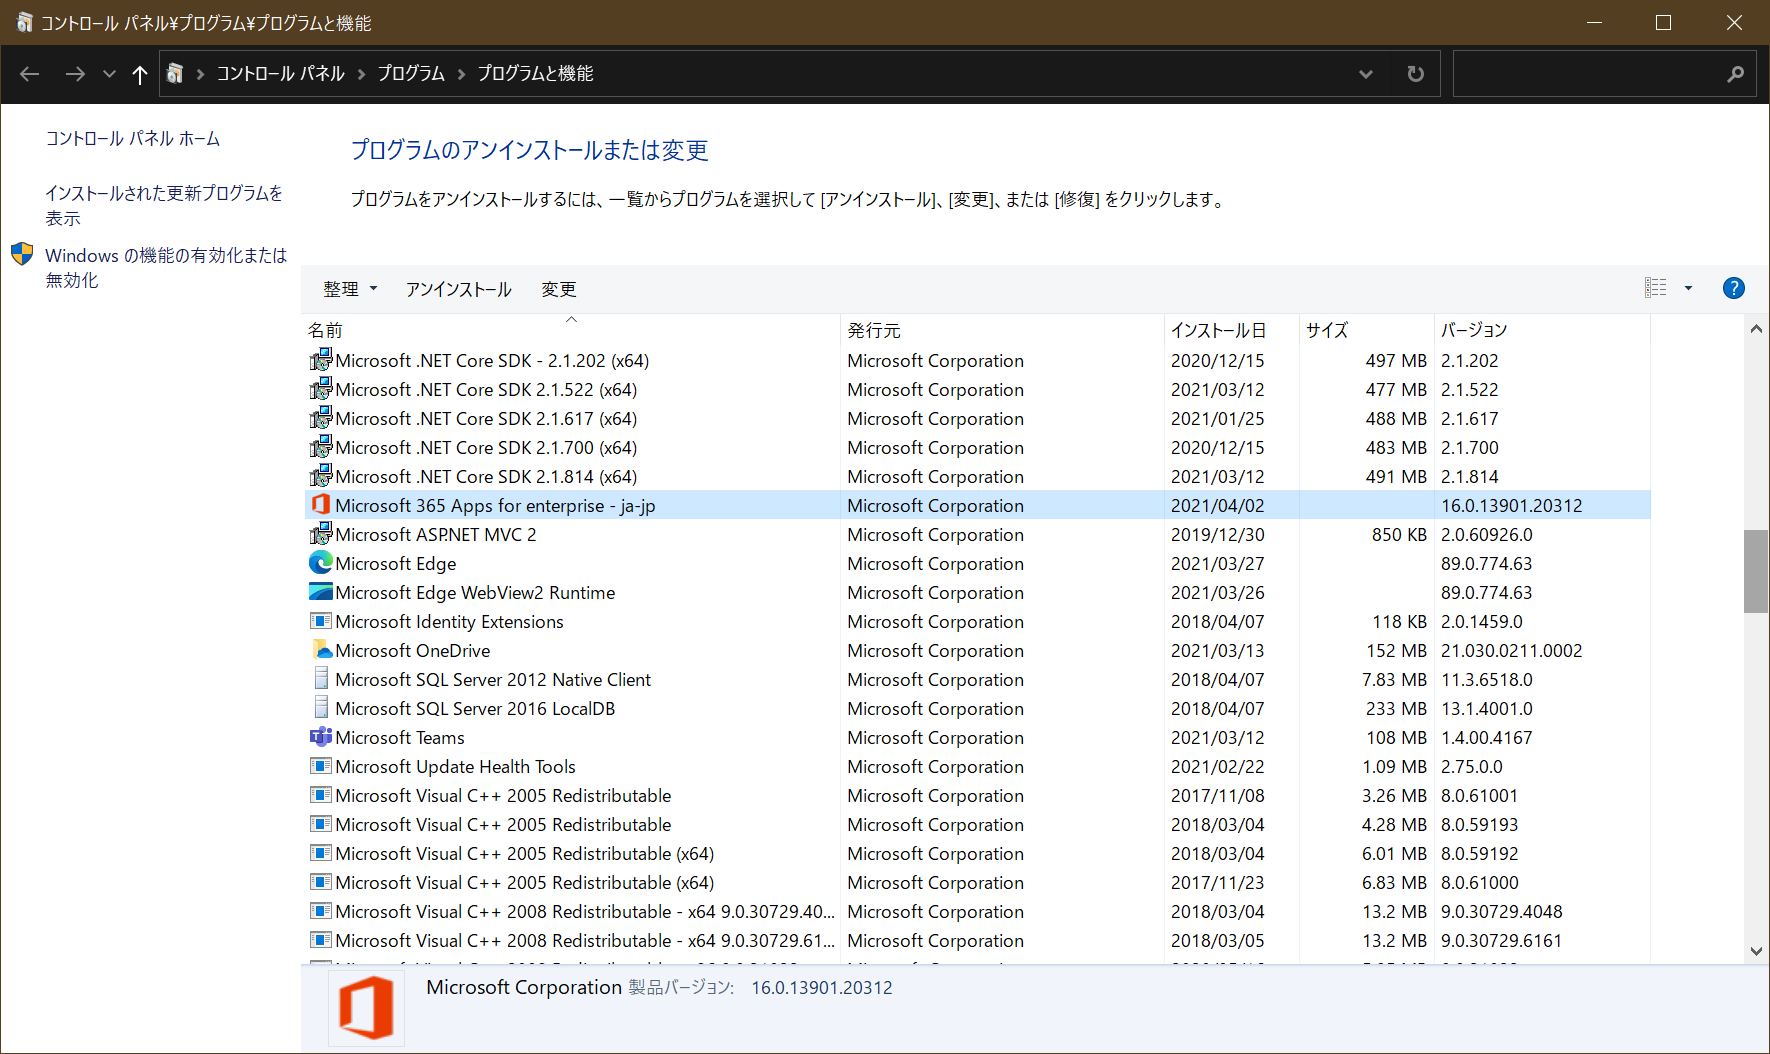This screenshot has height=1054, width=1770.
Task: Click アンインストール in the command bar
Action: coord(458,288)
